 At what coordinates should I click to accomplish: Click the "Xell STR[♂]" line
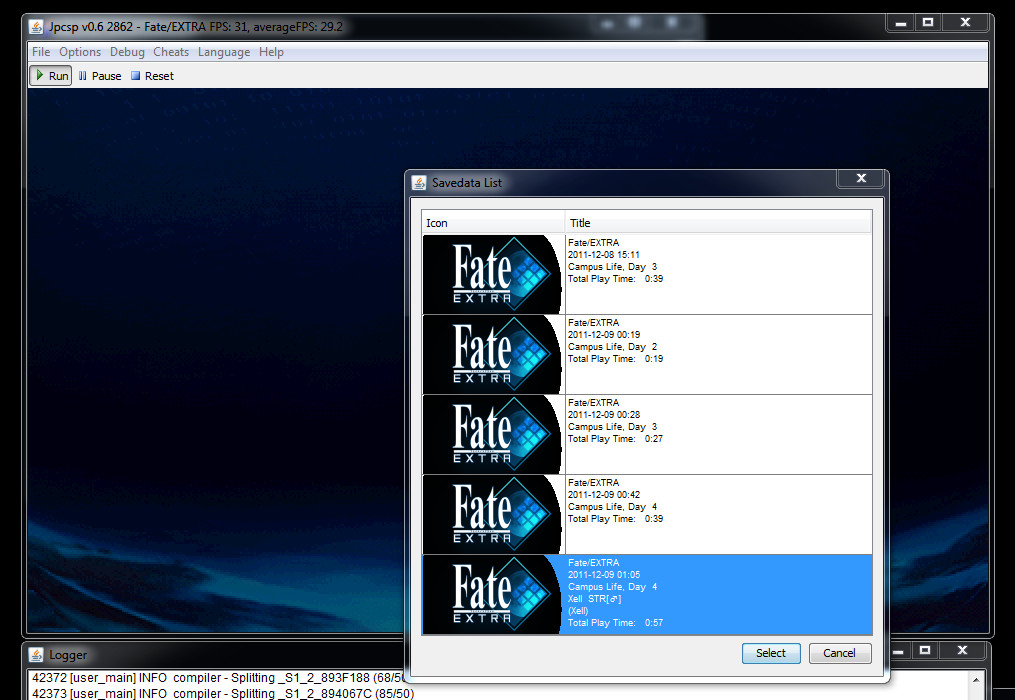coord(594,599)
